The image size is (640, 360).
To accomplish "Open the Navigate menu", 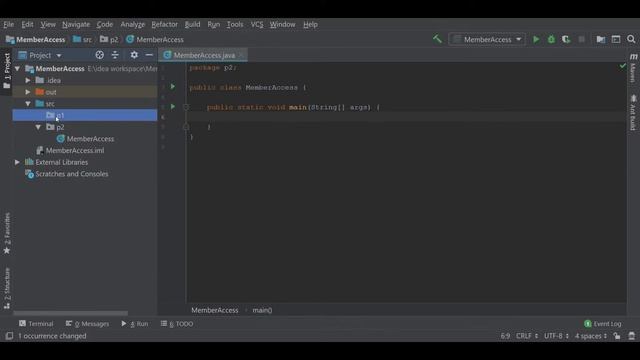I will [x=76, y=24].
